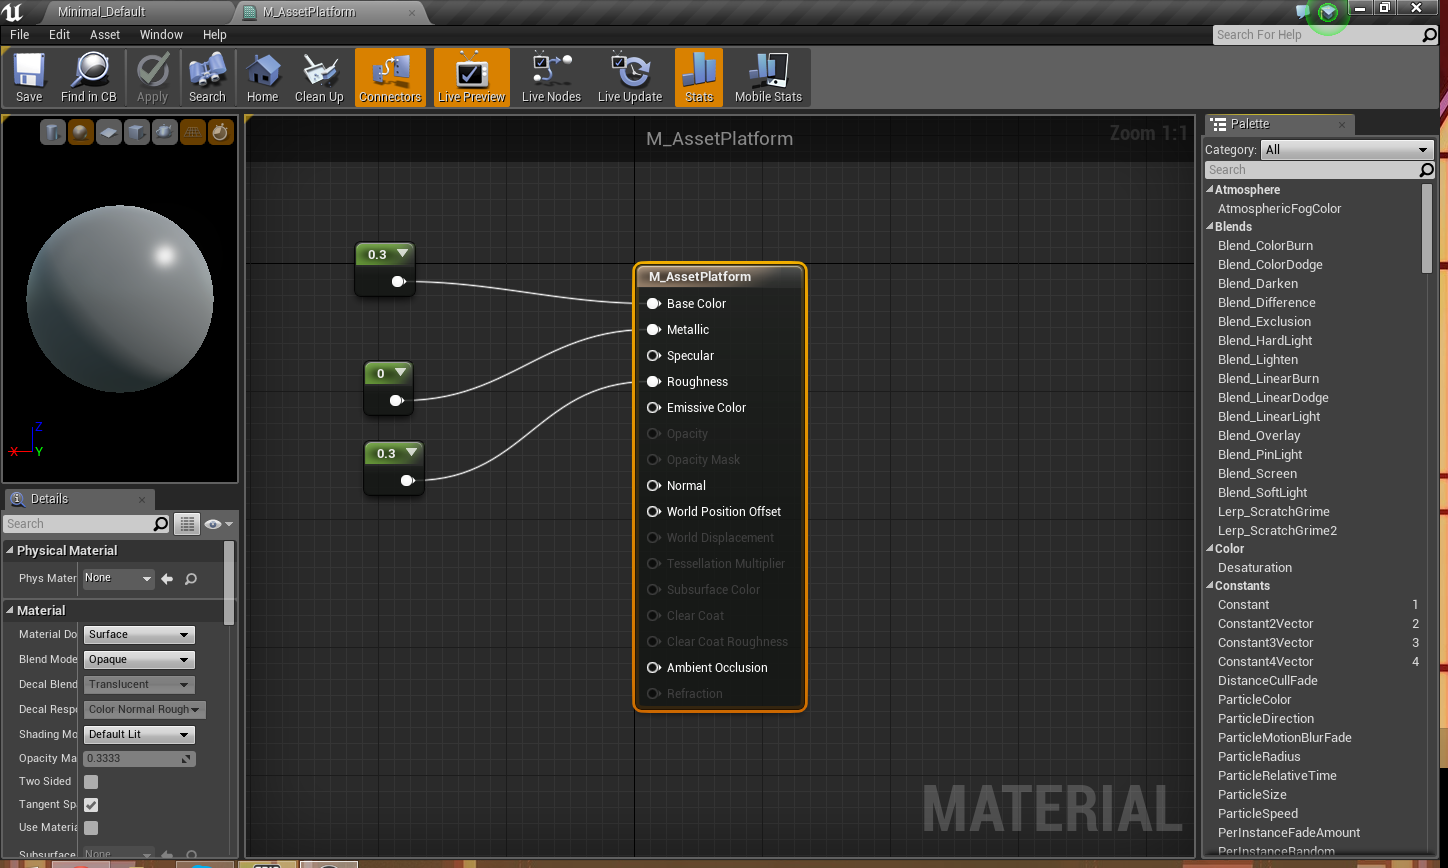This screenshot has width=1448, height=868.
Task: Select Constant3Vector in the Palette list
Action: coord(1265,643)
